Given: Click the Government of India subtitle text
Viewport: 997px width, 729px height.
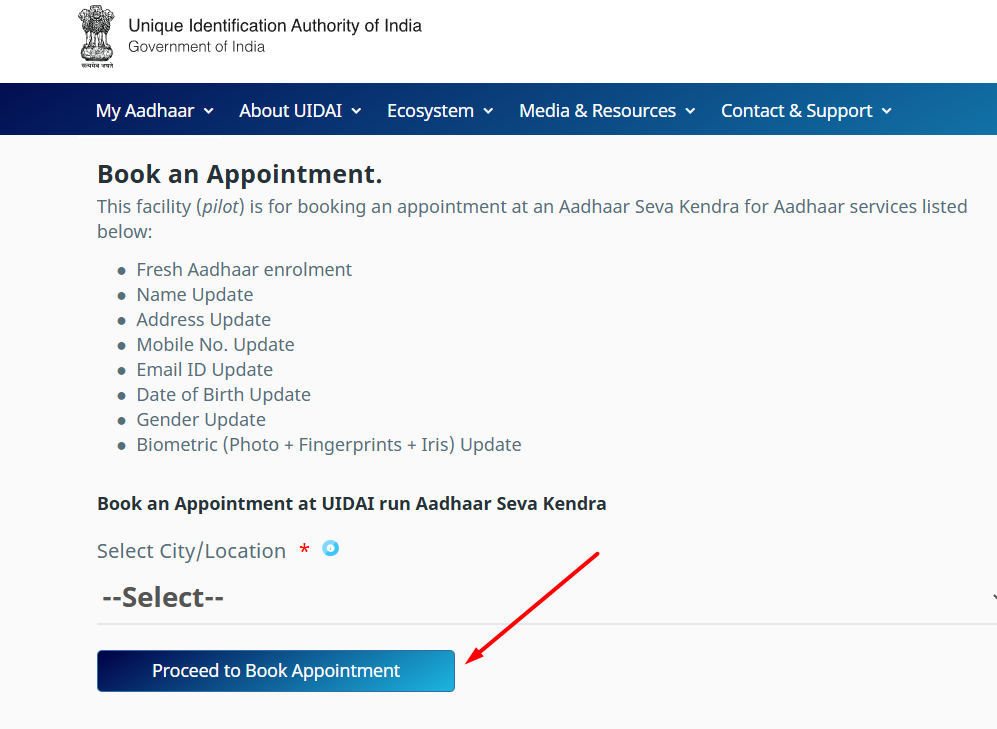Looking at the screenshot, I should (196, 47).
